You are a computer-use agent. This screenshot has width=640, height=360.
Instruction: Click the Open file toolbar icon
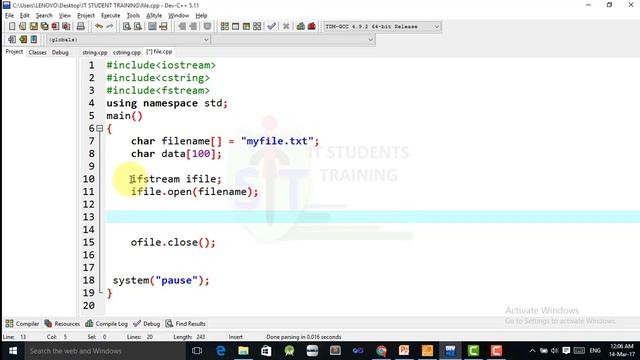(x=22, y=27)
